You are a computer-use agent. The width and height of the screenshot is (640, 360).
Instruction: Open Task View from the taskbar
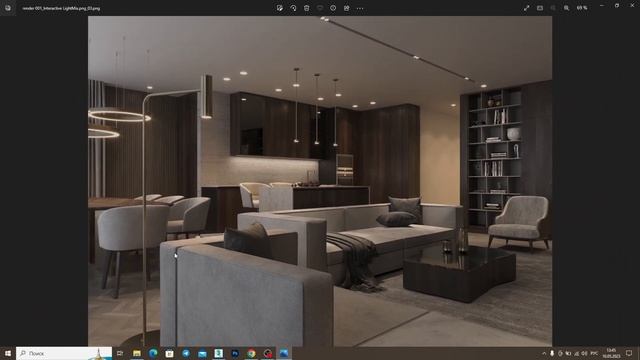pyautogui.click(x=120, y=353)
